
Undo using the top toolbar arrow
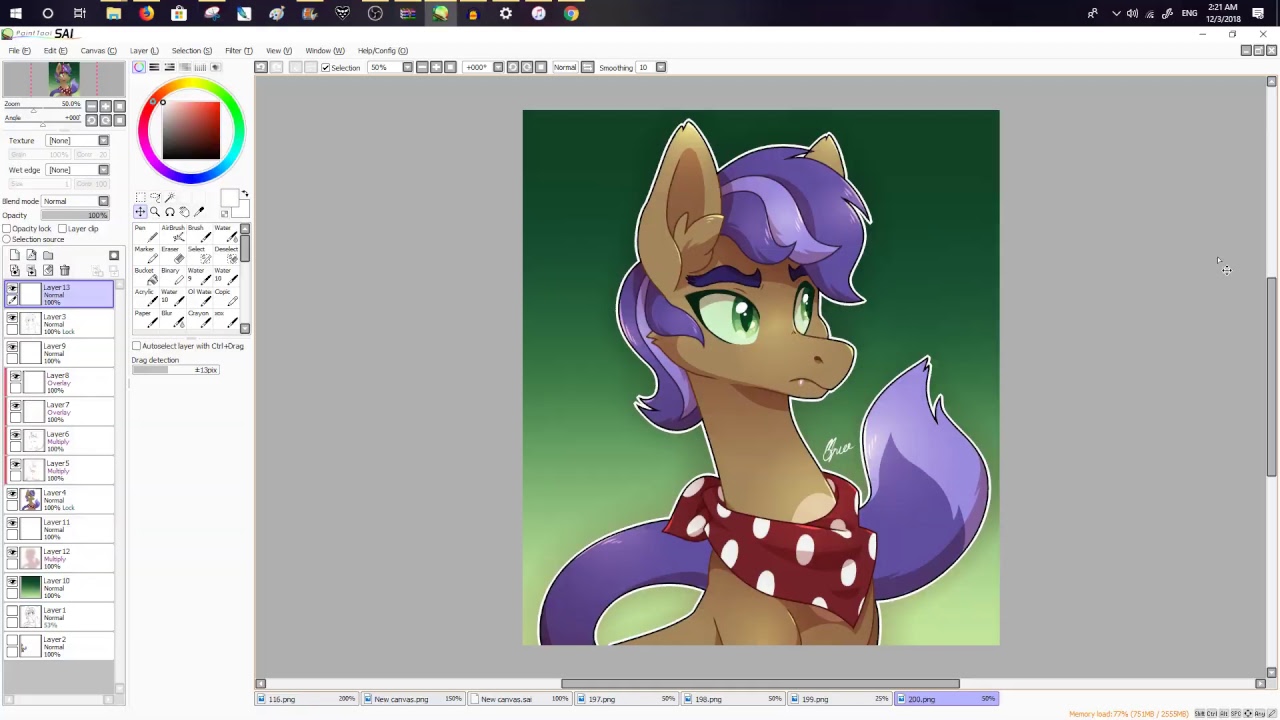click(261, 67)
